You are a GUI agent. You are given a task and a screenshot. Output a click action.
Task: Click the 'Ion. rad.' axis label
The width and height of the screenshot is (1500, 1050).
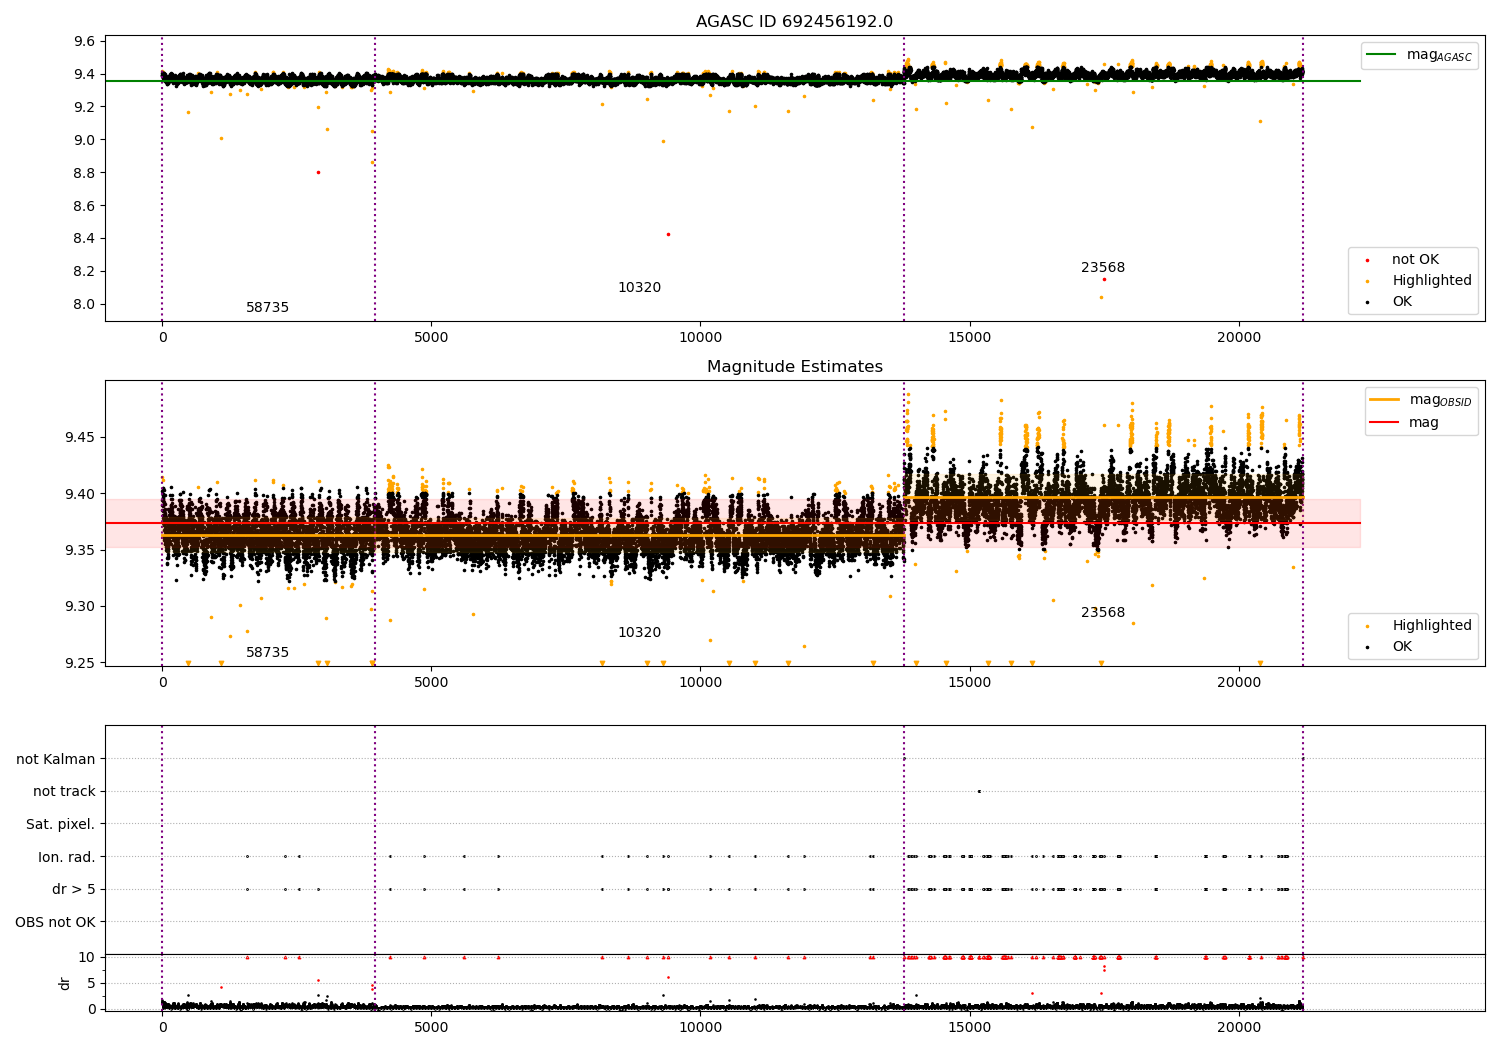point(66,857)
